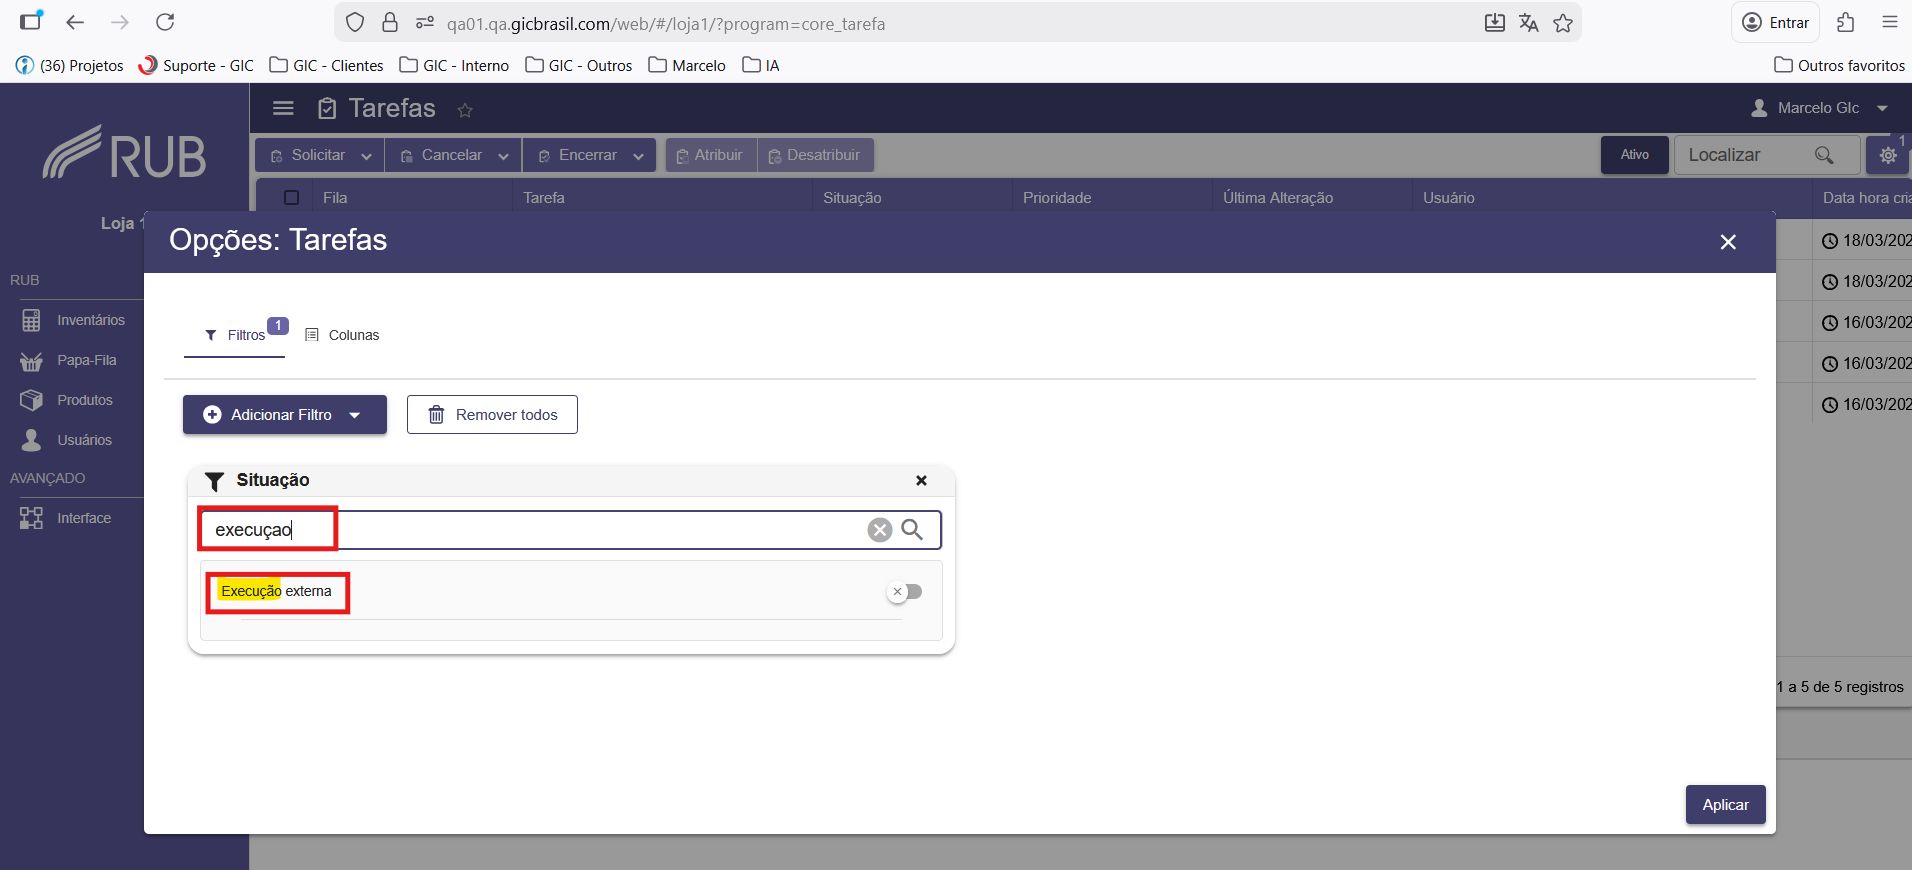Open the GIC - Clientes bookmark folder
Image resolution: width=1912 pixels, height=870 pixels.
point(327,65)
